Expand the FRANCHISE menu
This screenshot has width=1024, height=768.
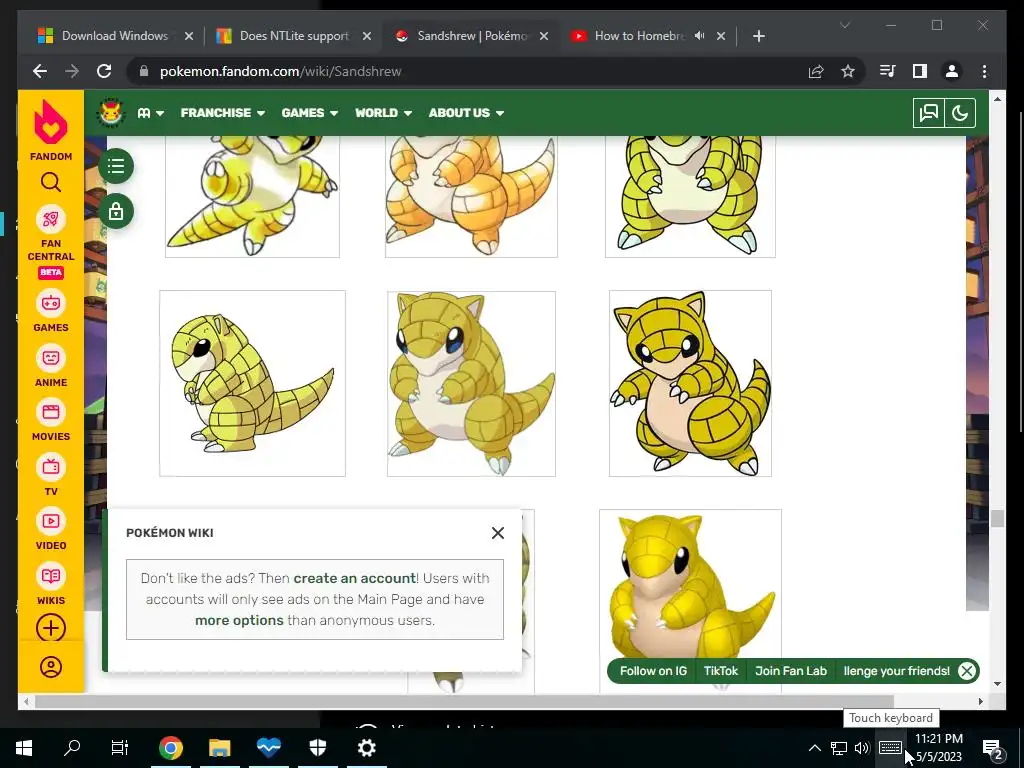(x=223, y=113)
